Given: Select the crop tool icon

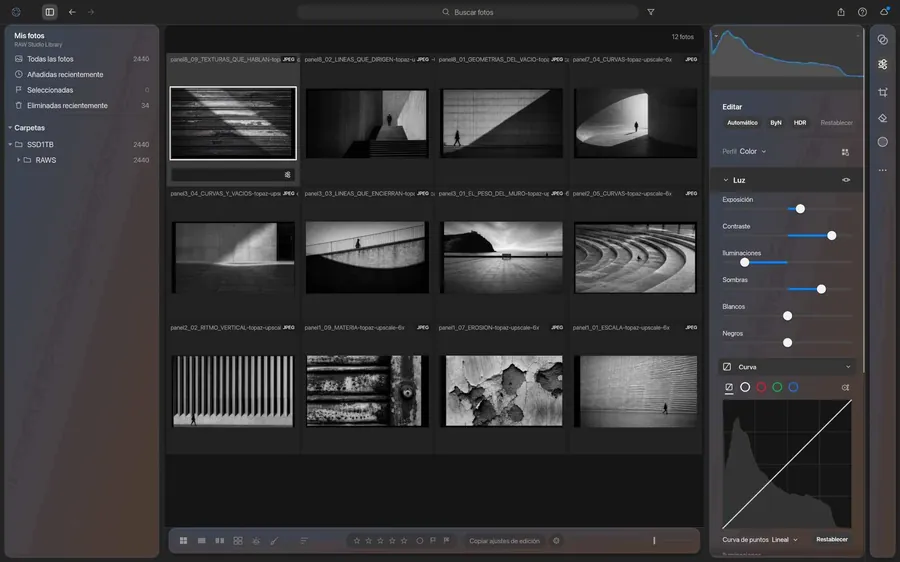Looking at the screenshot, I should (x=883, y=92).
